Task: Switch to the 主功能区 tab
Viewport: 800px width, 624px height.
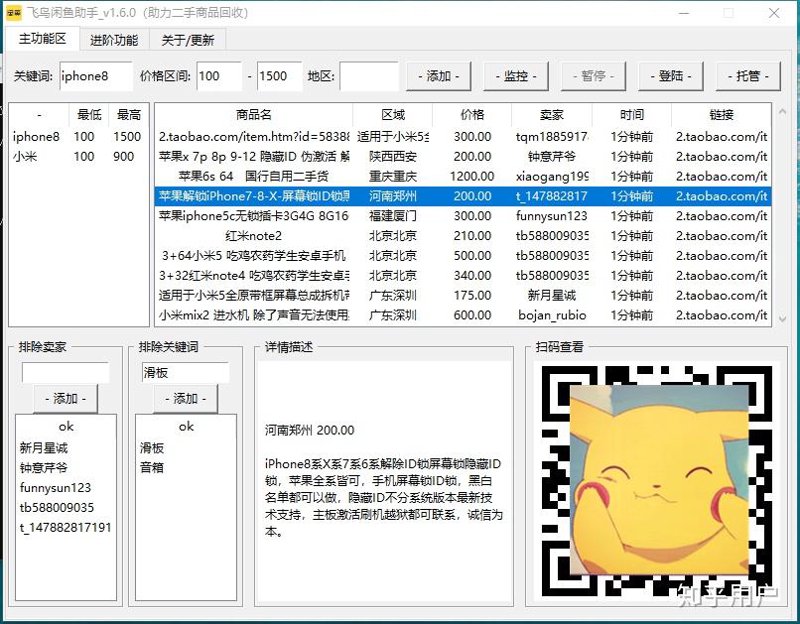Action: pyautogui.click(x=42, y=39)
